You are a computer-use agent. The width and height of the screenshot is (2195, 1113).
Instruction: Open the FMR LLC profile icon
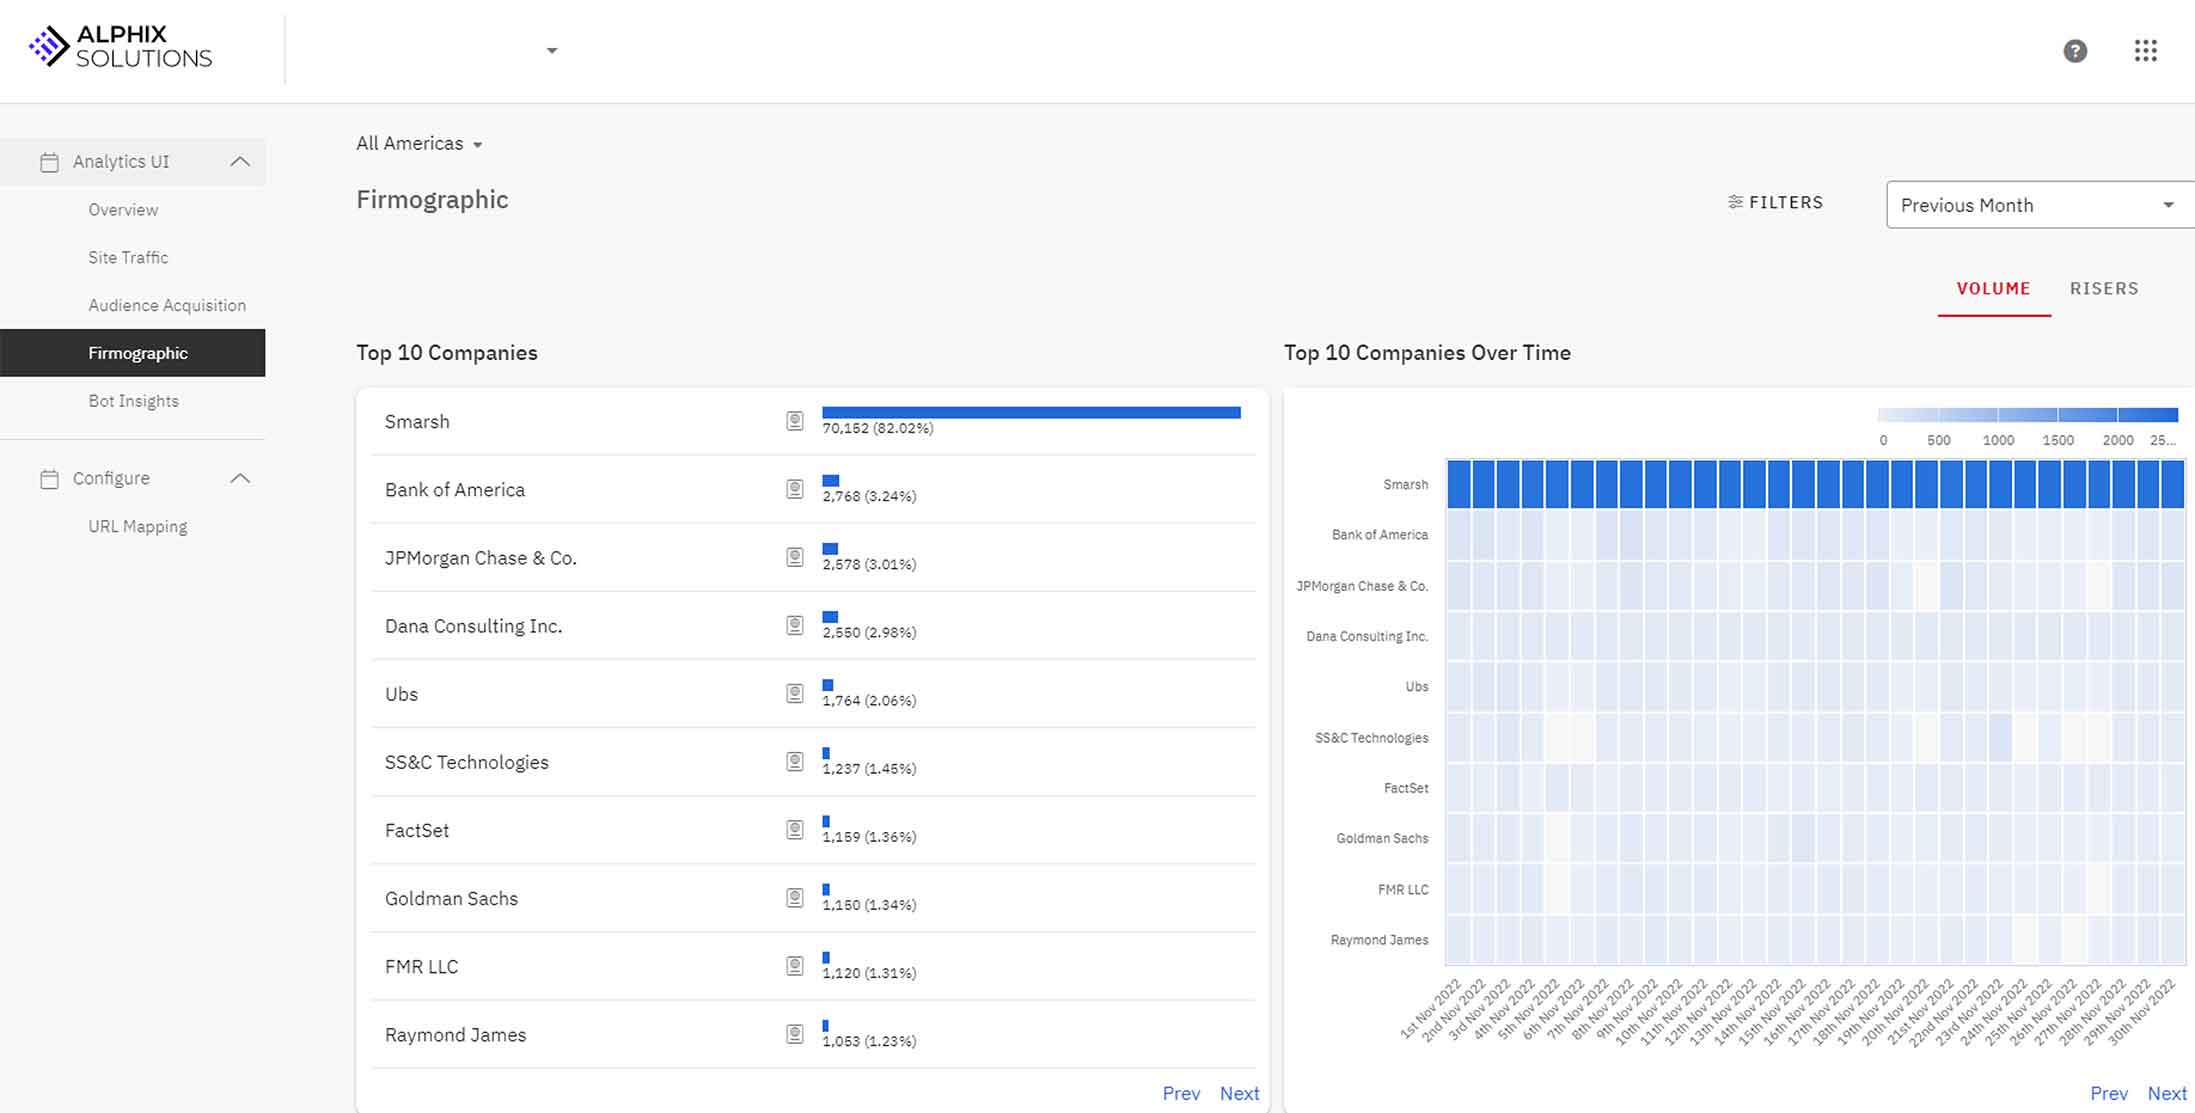[x=794, y=965]
